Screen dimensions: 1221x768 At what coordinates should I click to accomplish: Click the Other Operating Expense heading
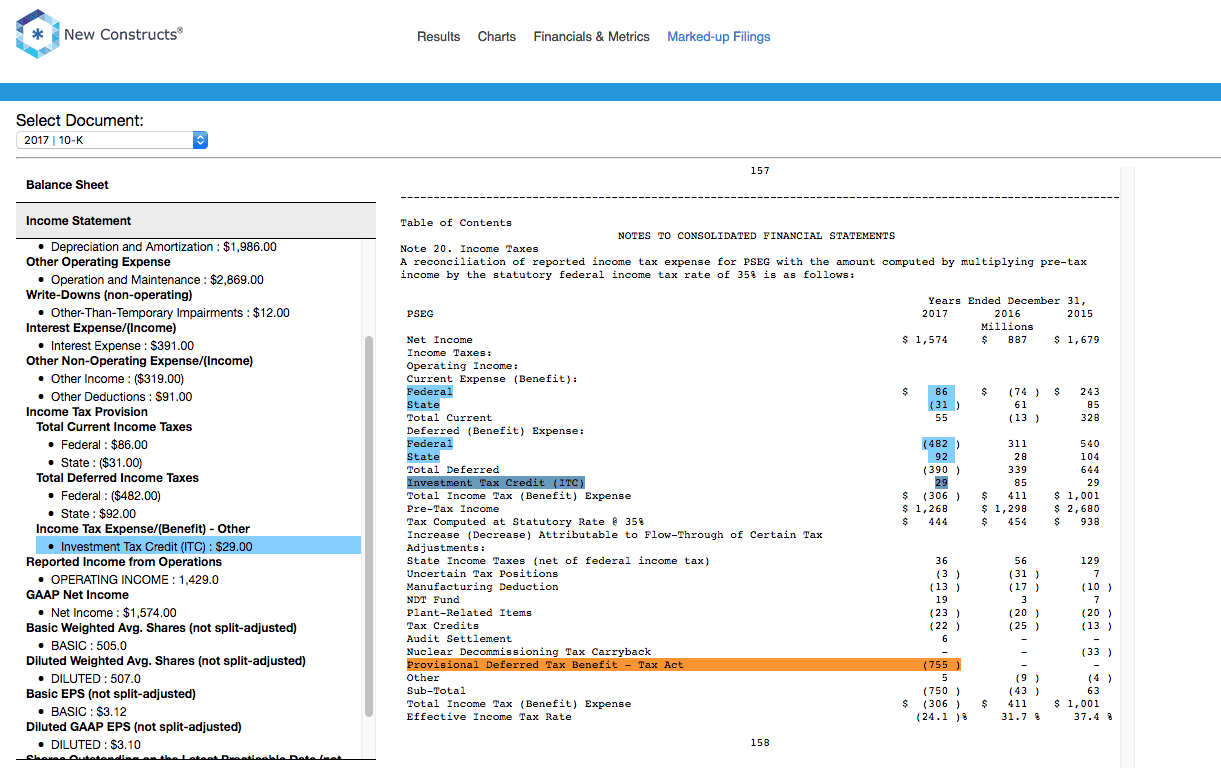click(98, 262)
